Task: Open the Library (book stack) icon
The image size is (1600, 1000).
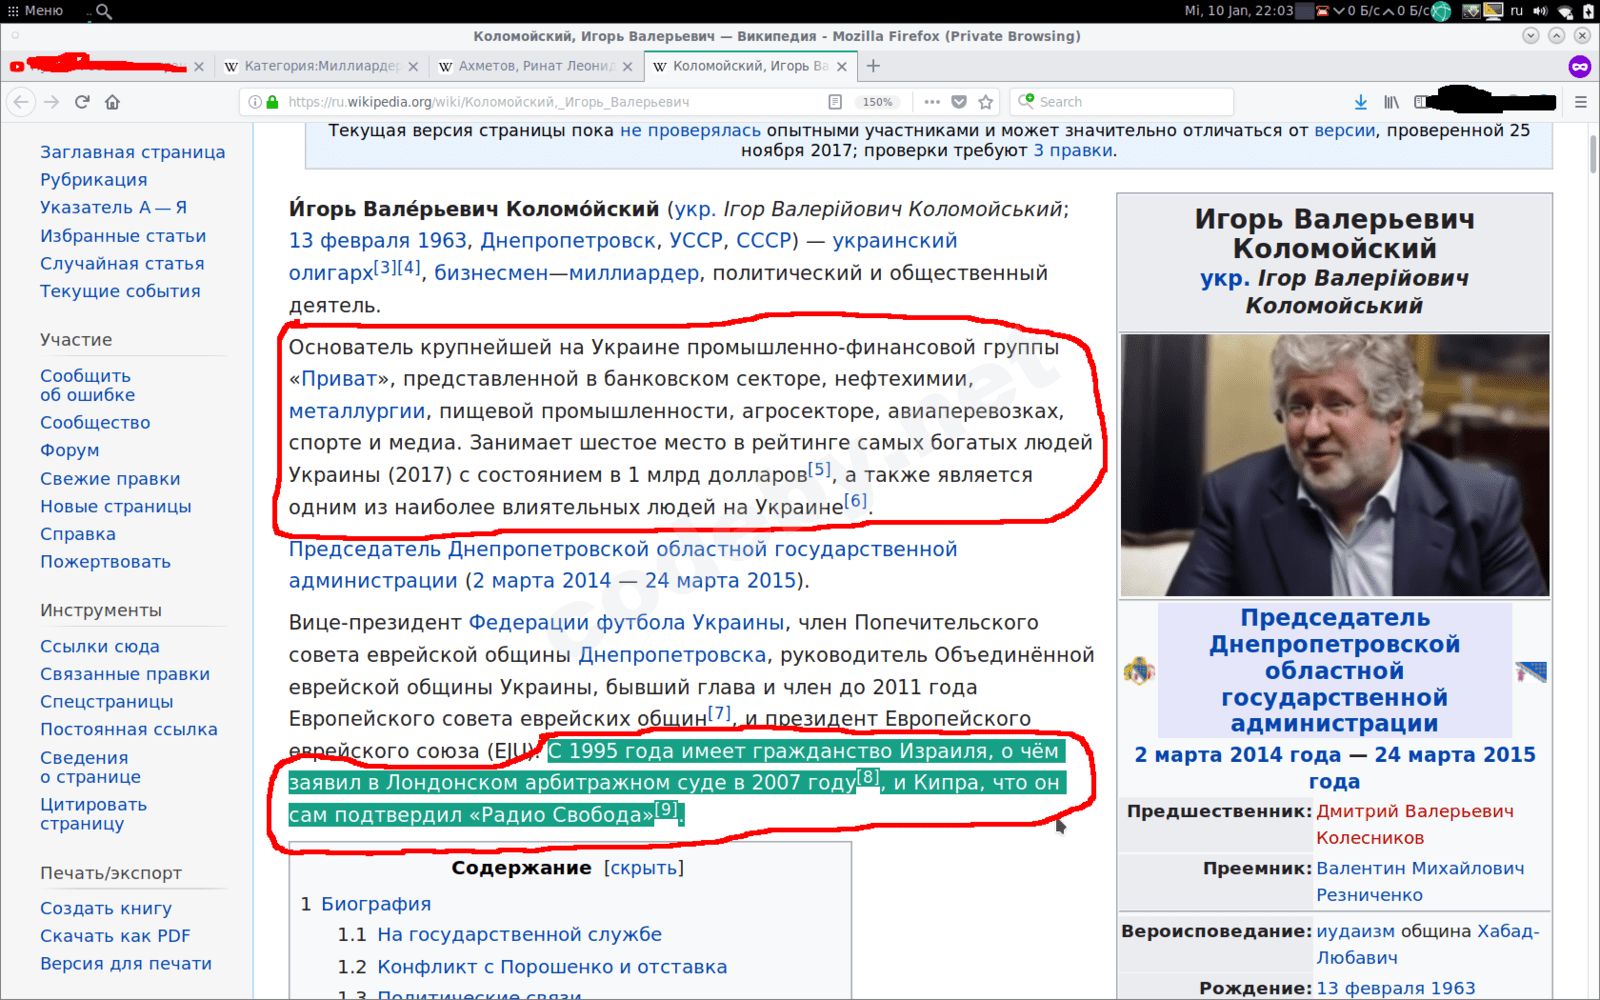Action: (x=1391, y=101)
